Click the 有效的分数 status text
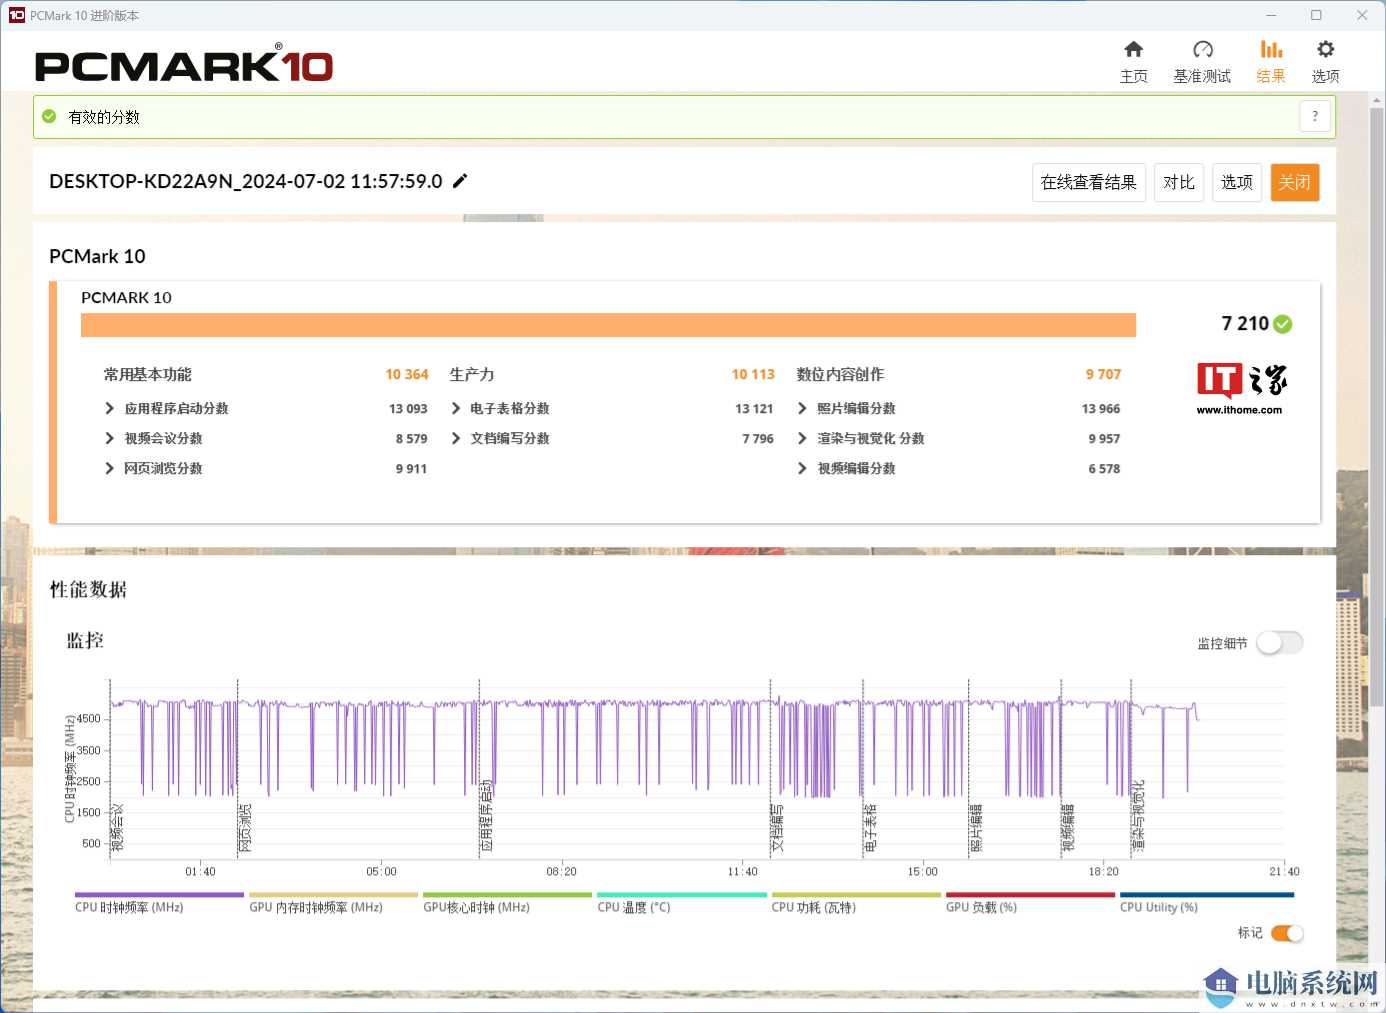The height and width of the screenshot is (1013, 1386). pyautogui.click(x=104, y=117)
